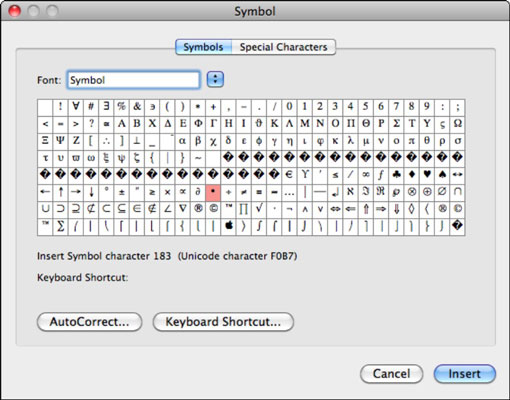Open the Font dropdown arrows
Image resolution: width=510 pixels, height=400 pixels.
pyautogui.click(x=215, y=79)
